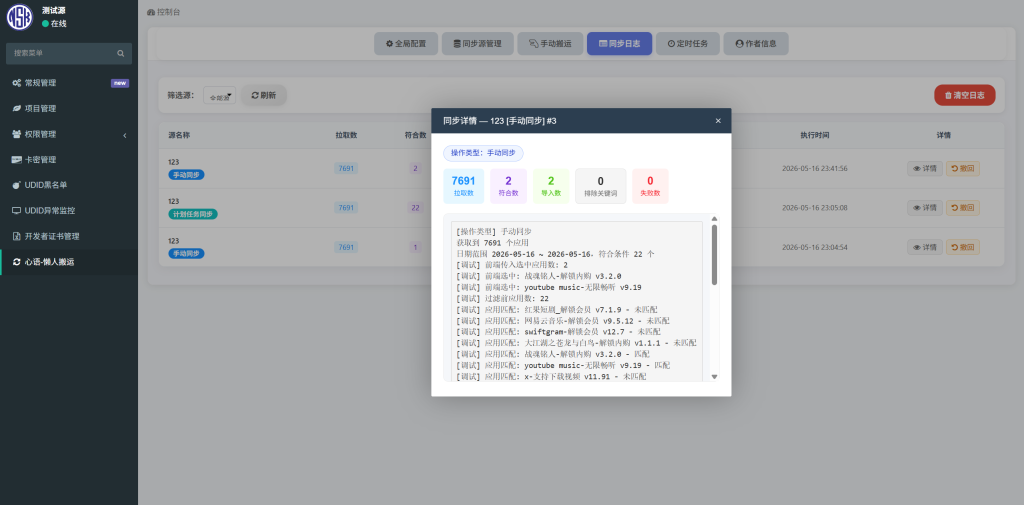Click the 项目管理 leaf icon
This screenshot has width=1024, height=505.
click(16, 108)
